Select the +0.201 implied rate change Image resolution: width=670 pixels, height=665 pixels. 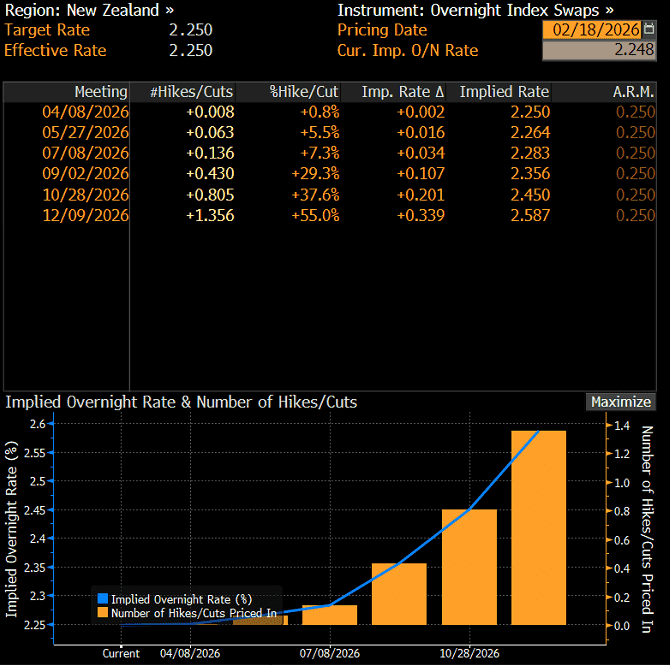pos(421,195)
